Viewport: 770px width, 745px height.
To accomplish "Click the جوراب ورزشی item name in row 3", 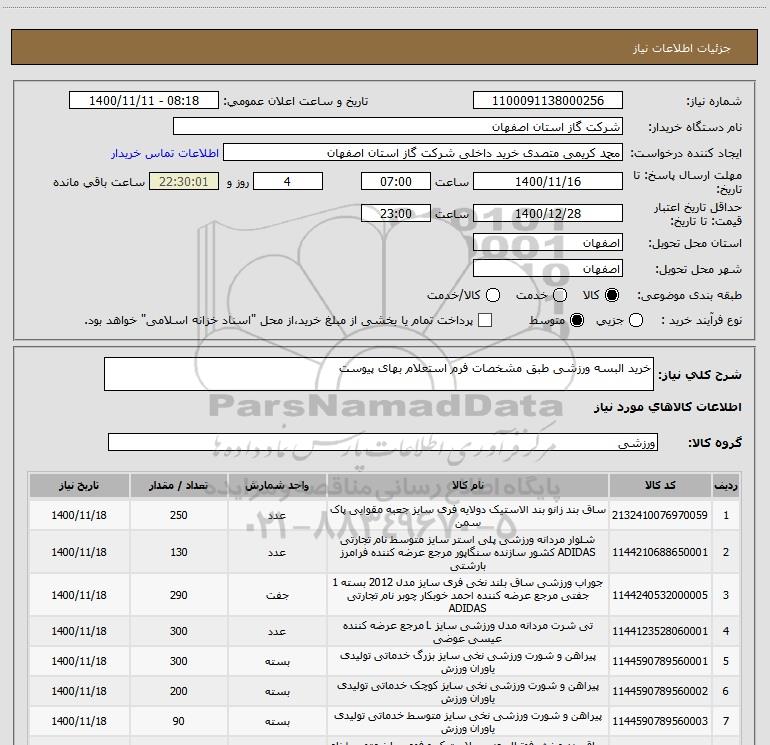I will click(468, 595).
